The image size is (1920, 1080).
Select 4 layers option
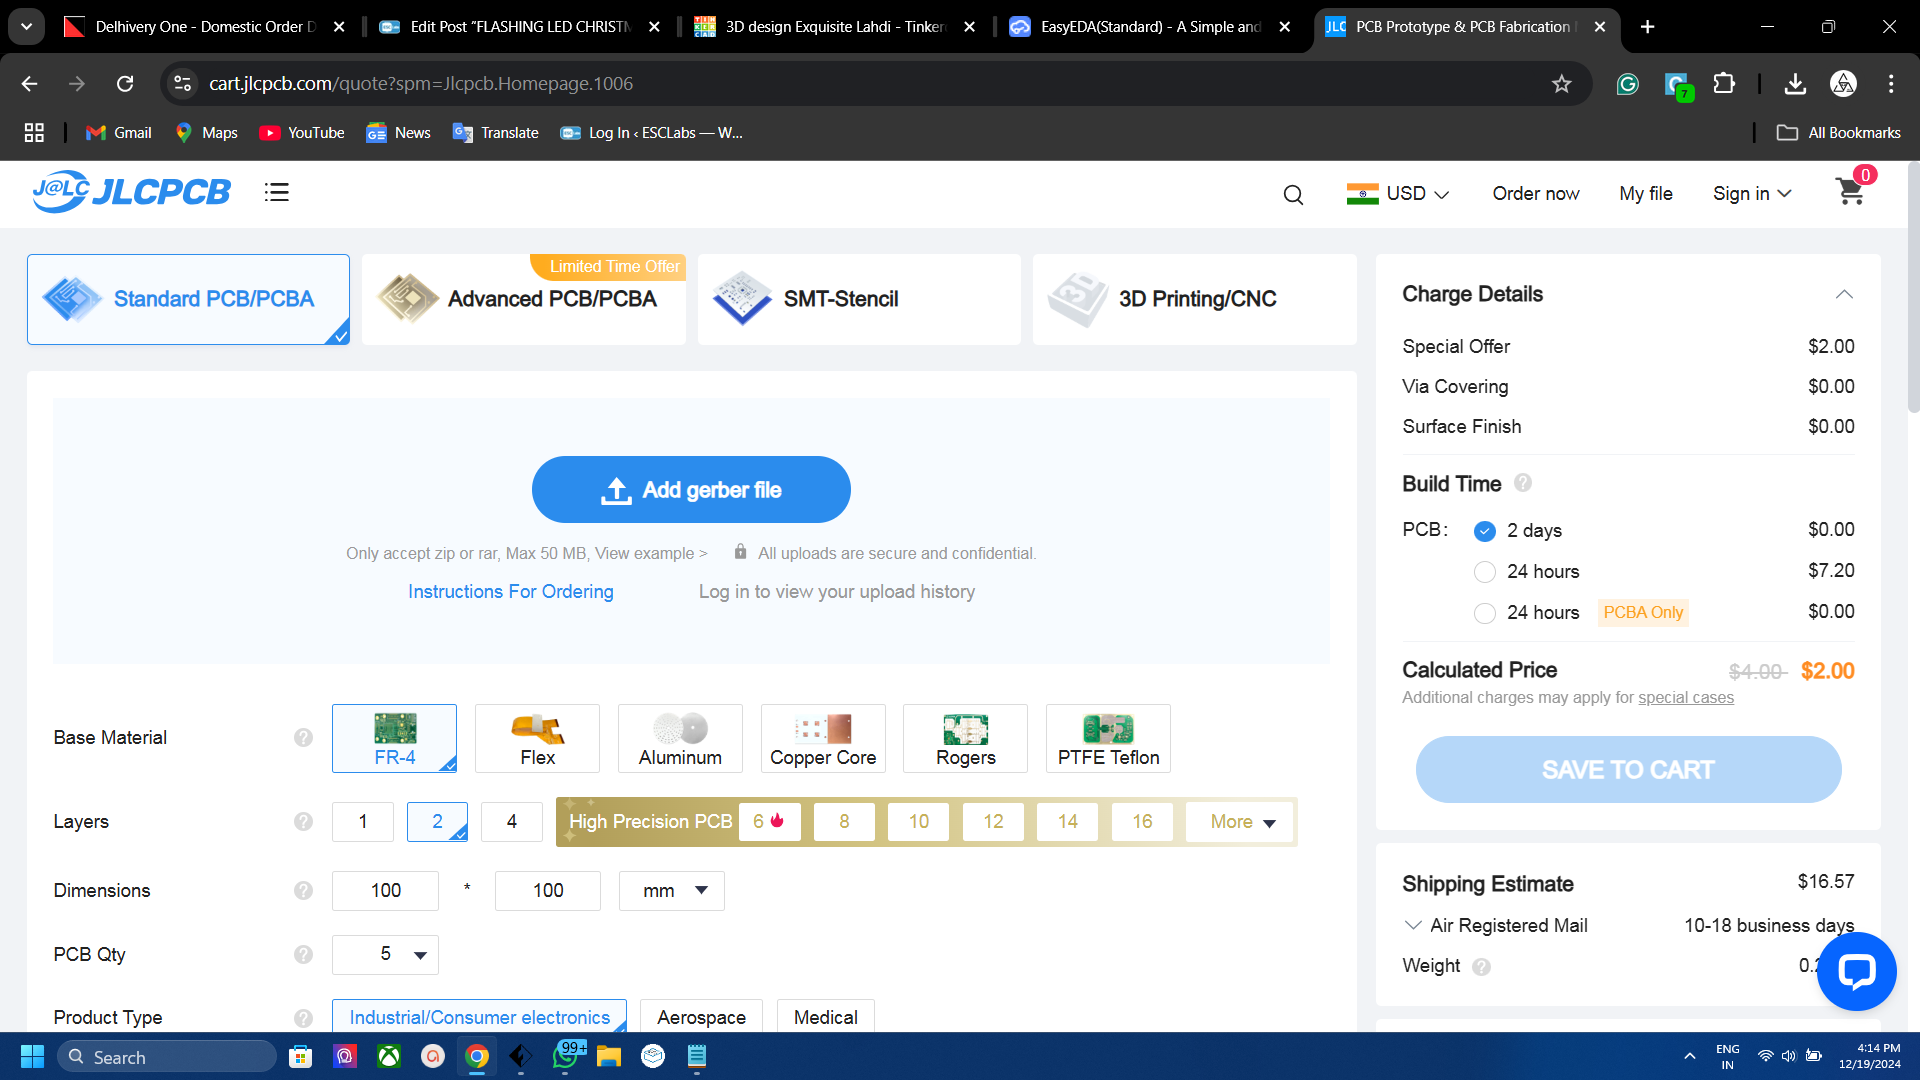pos(512,822)
